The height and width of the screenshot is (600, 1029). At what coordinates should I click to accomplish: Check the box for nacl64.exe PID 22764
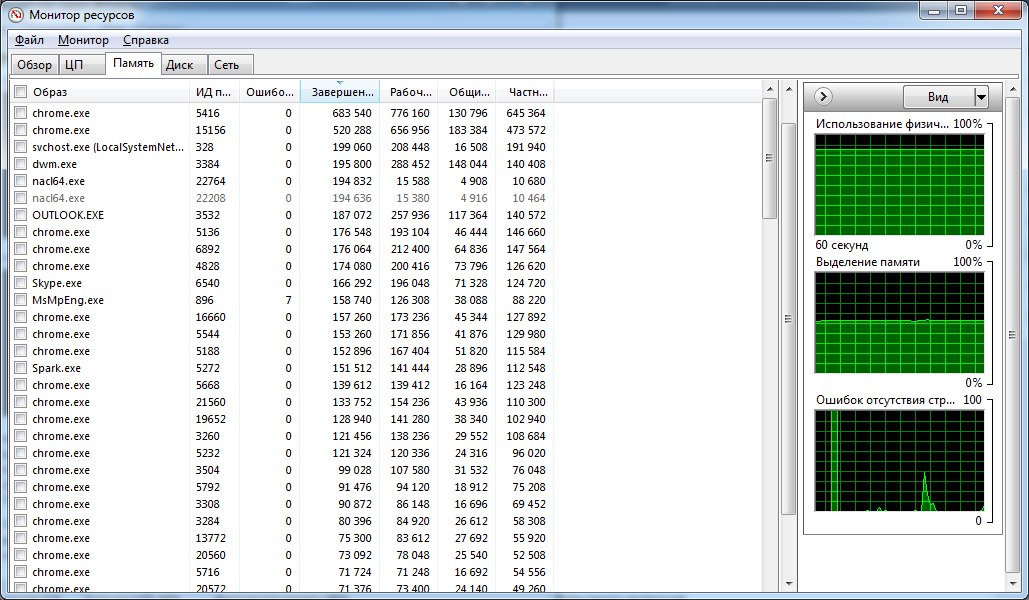pyautogui.click(x=20, y=181)
